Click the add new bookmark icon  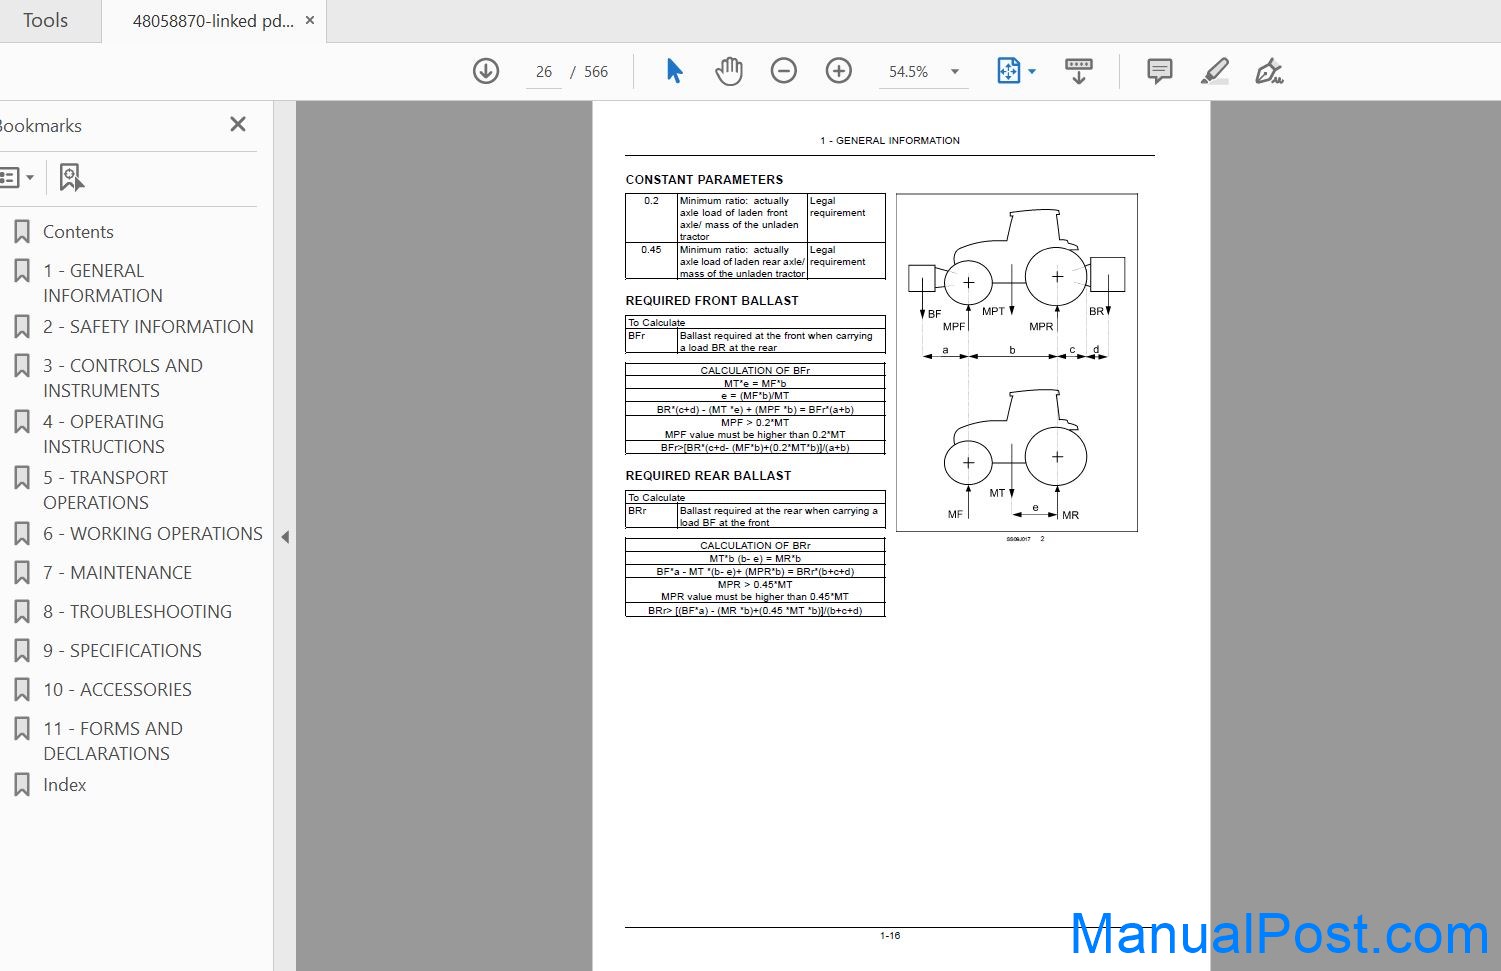71,178
